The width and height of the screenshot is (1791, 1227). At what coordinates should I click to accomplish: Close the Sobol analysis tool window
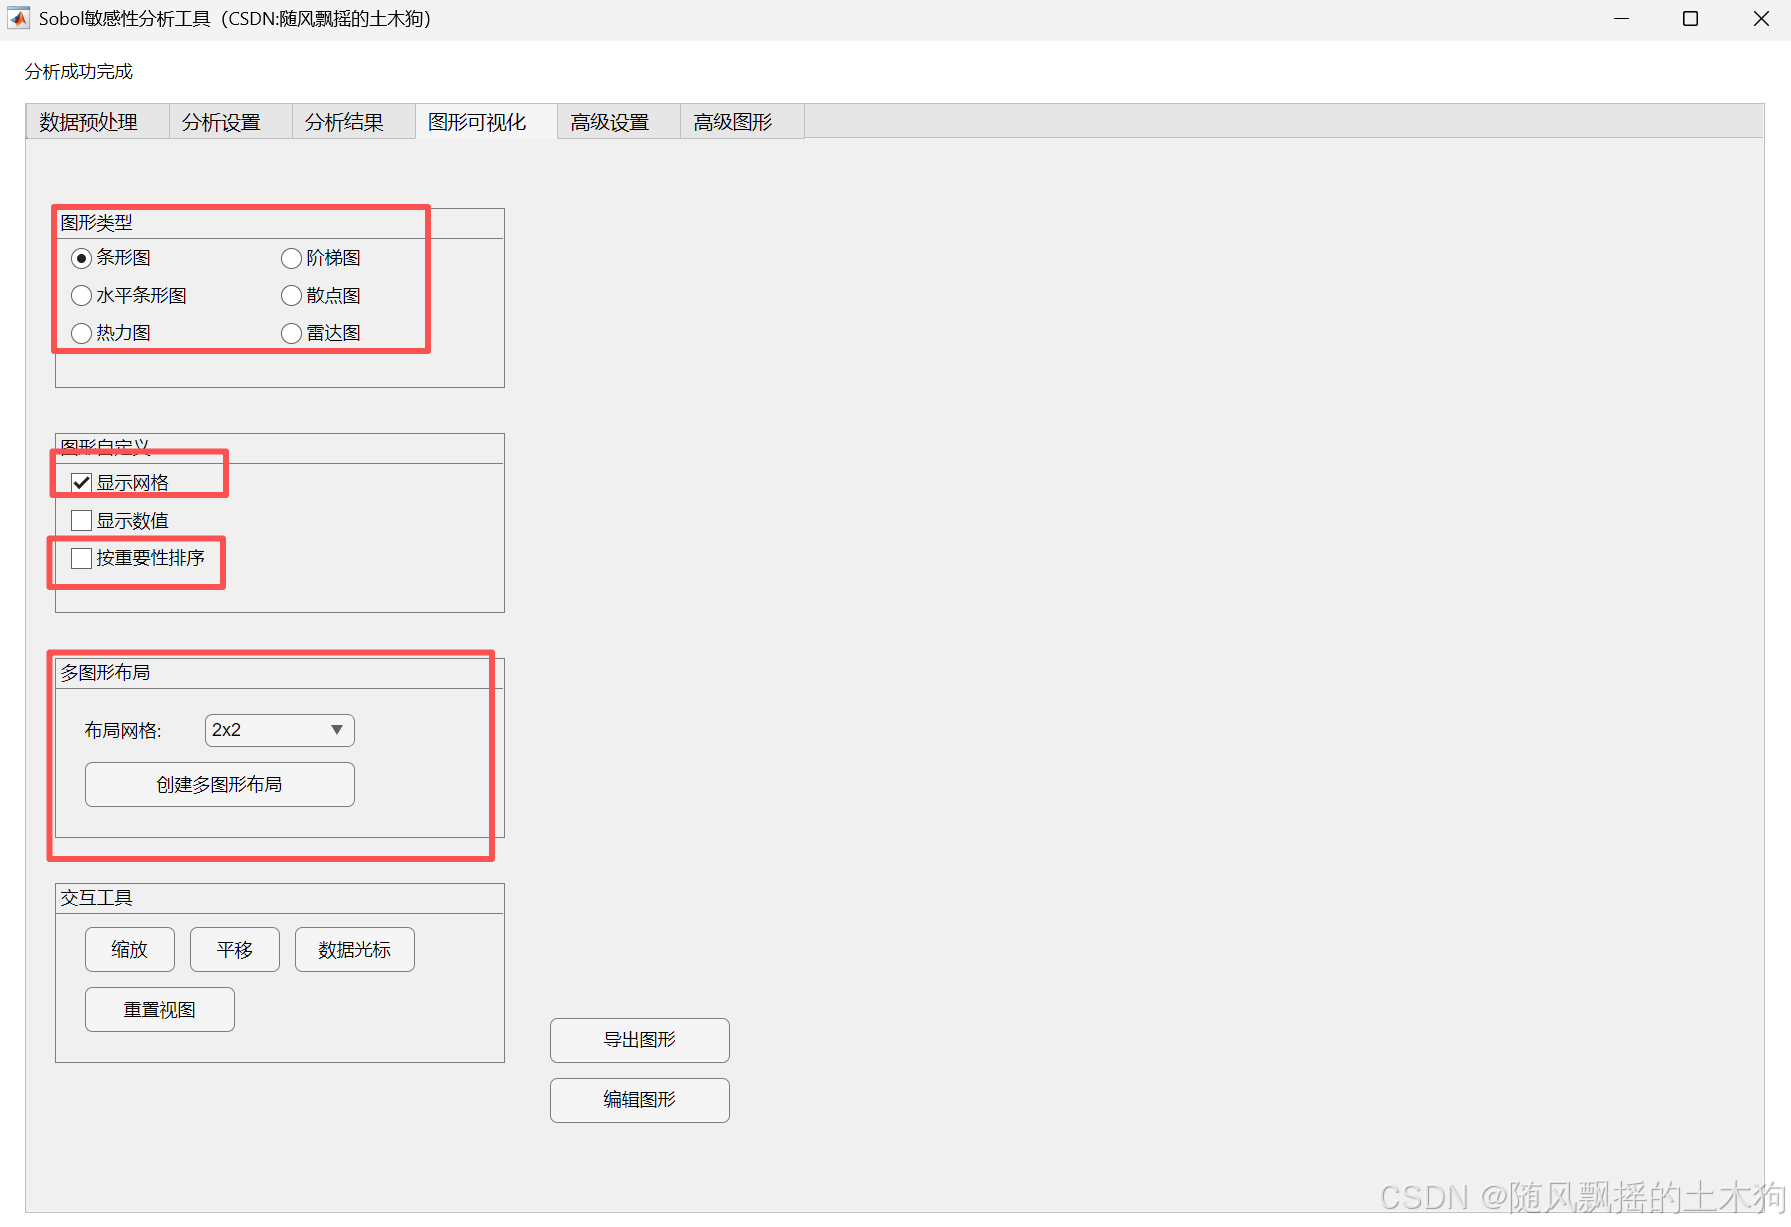click(1761, 19)
